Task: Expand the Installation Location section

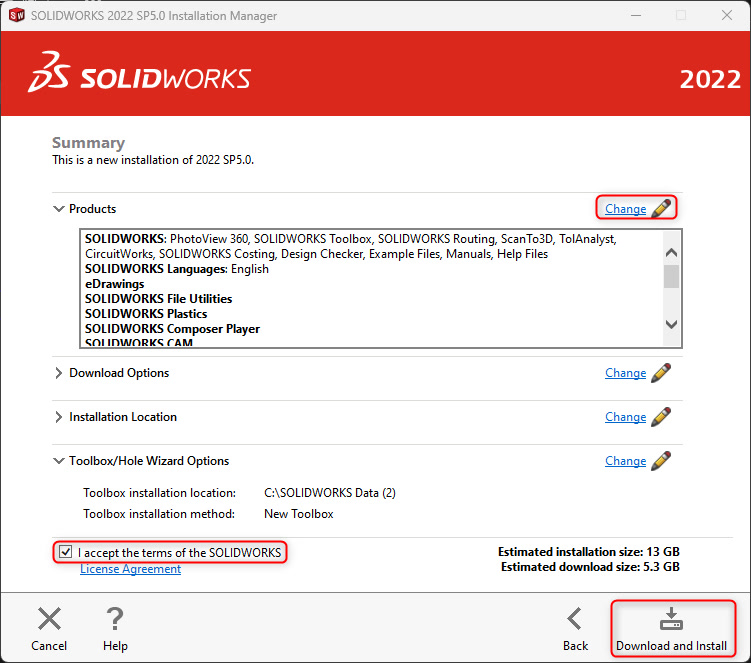Action: [x=58, y=417]
